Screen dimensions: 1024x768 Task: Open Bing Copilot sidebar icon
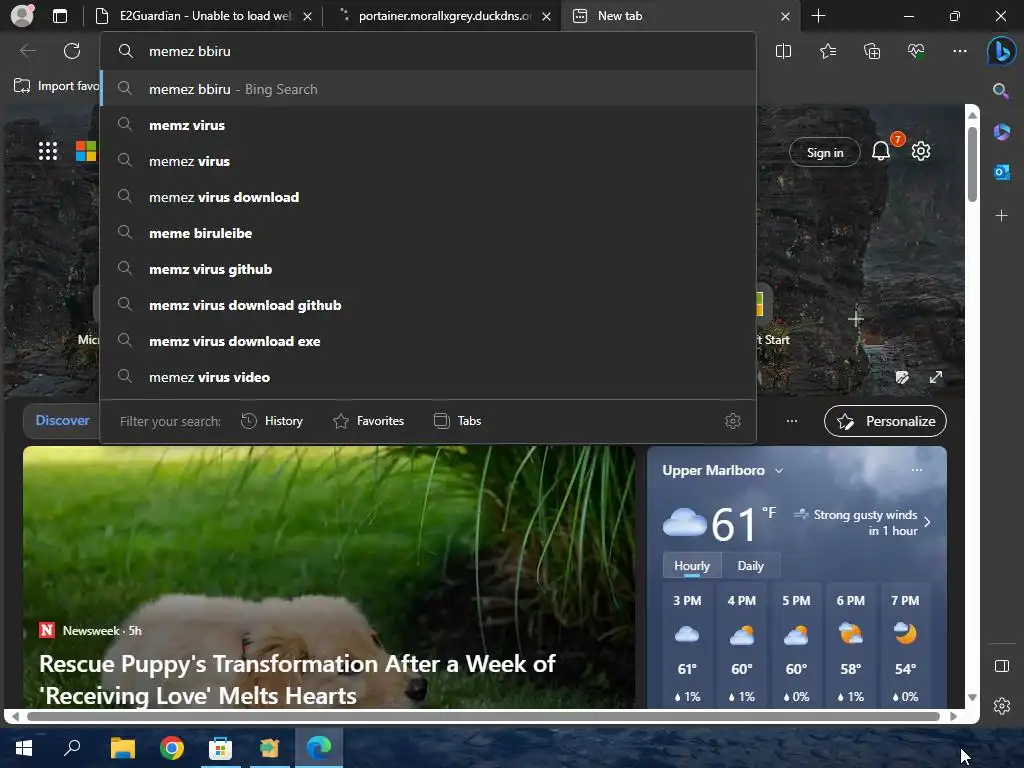click(x=1001, y=52)
